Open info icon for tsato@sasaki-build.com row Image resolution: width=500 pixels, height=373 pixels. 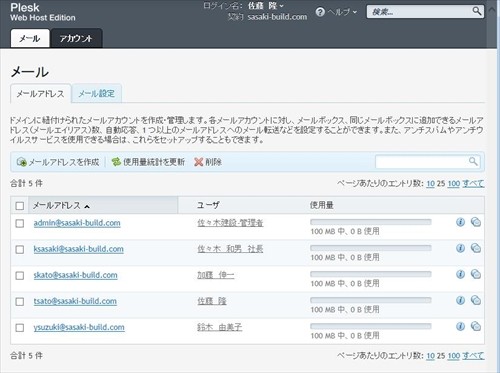point(460,300)
